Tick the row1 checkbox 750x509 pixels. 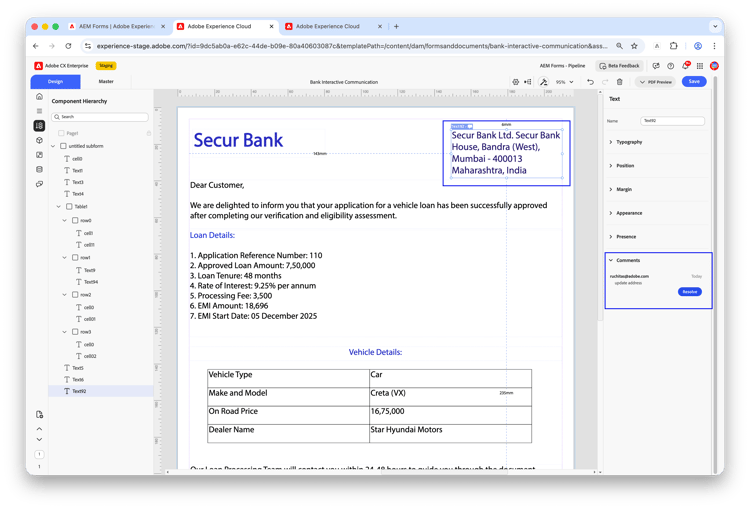tap(75, 257)
